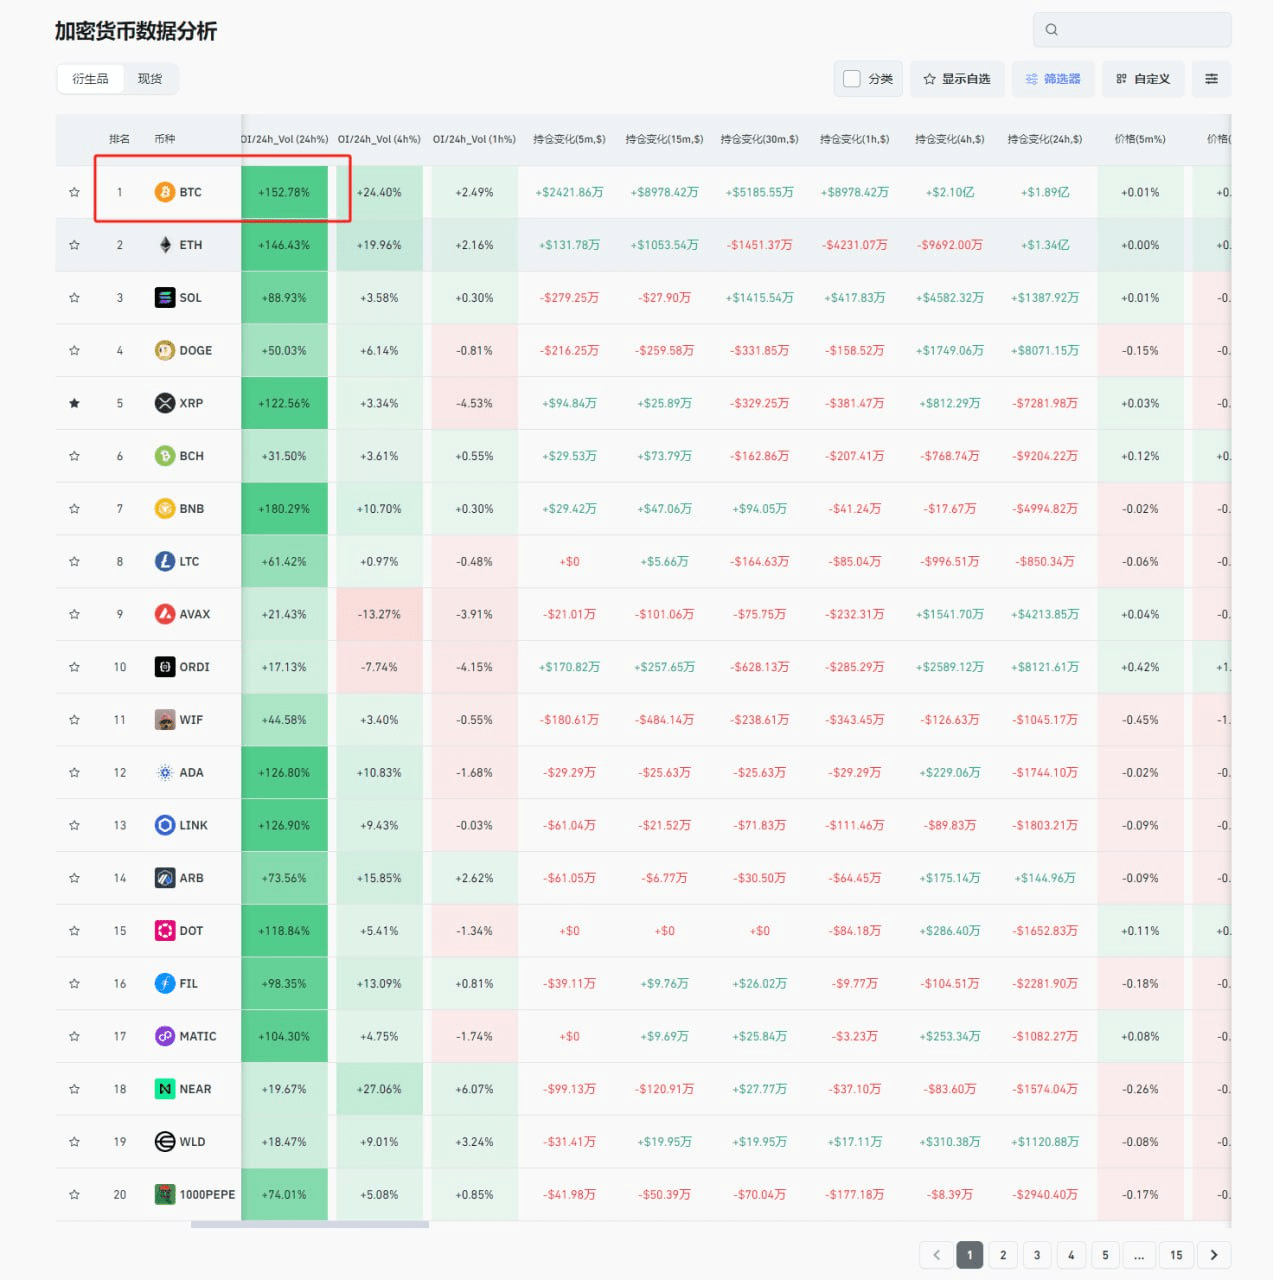Favorite SOL with its star
The image size is (1273, 1280).
click(74, 298)
